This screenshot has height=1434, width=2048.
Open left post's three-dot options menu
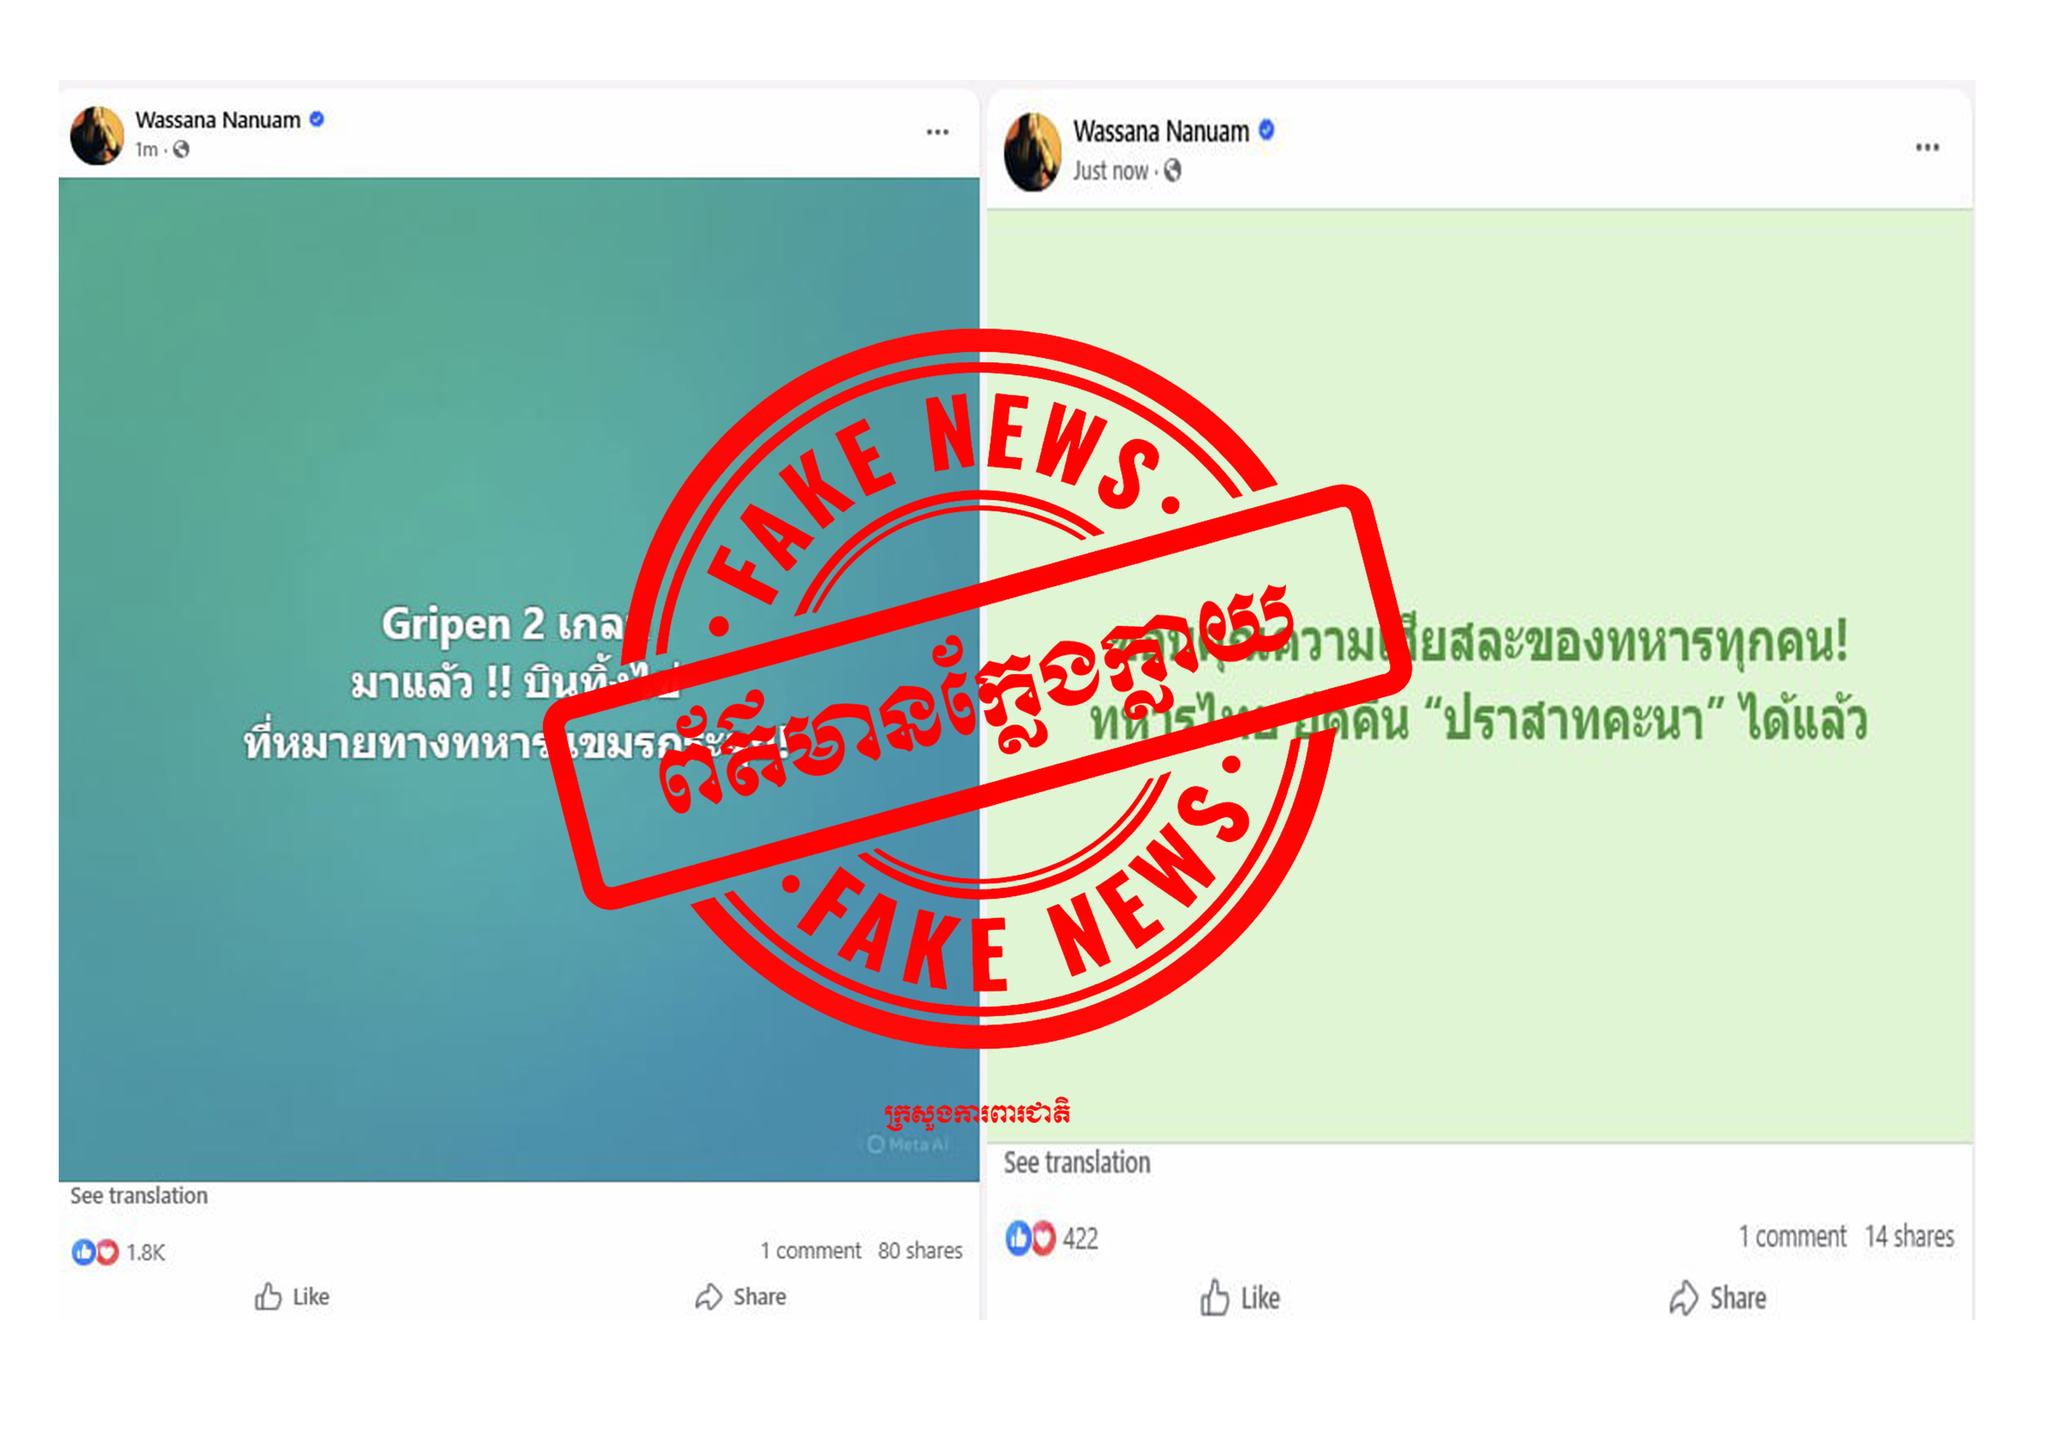point(937,132)
